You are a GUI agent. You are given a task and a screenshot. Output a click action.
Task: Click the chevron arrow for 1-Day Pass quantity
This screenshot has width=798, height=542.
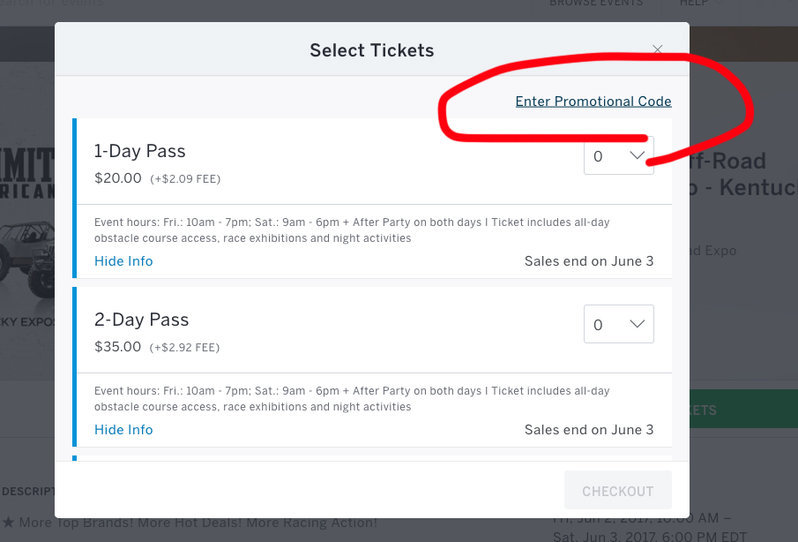pyautogui.click(x=637, y=155)
